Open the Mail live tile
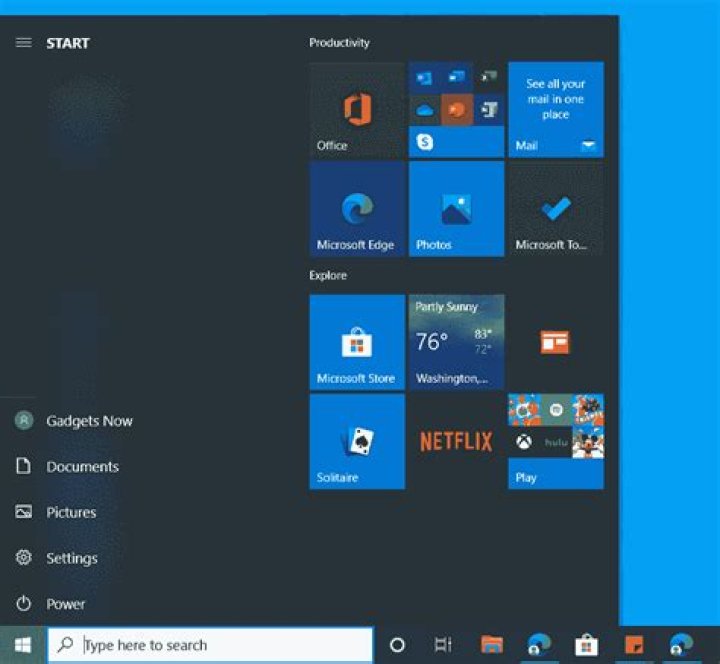This screenshot has height=664, width=720. (556, 110)
